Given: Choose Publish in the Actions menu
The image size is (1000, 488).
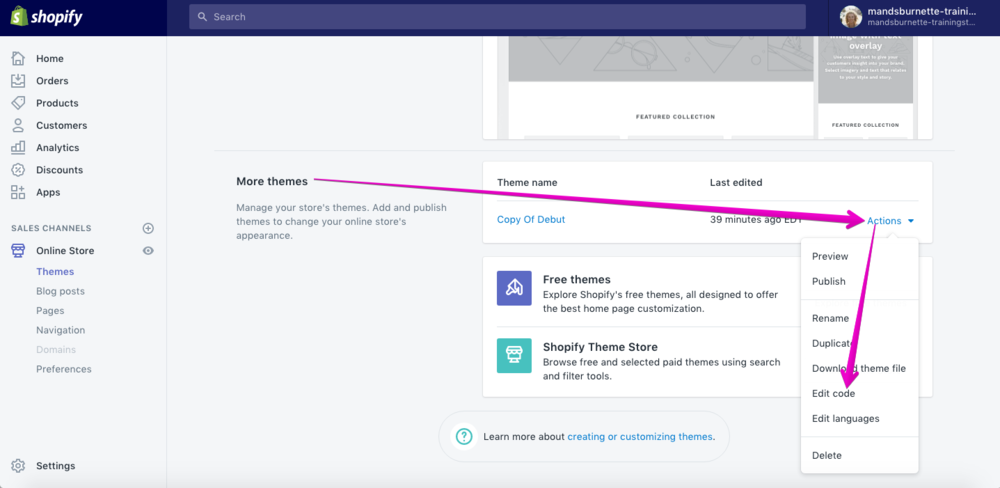Looking at the screenshot, I should (x=828, y=282).
